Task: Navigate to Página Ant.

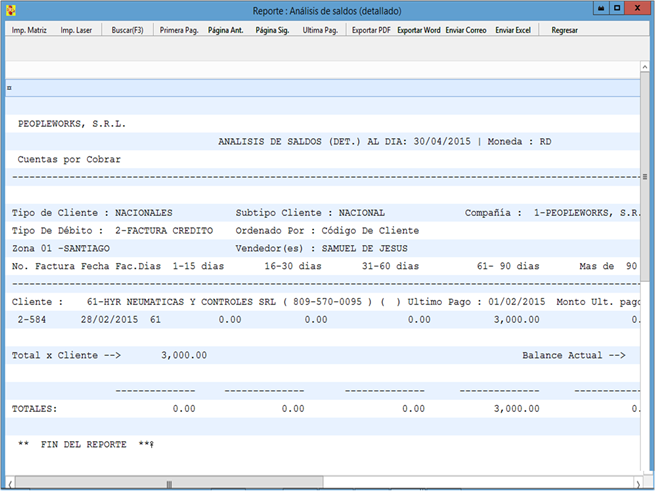Action: click(226, 31)
